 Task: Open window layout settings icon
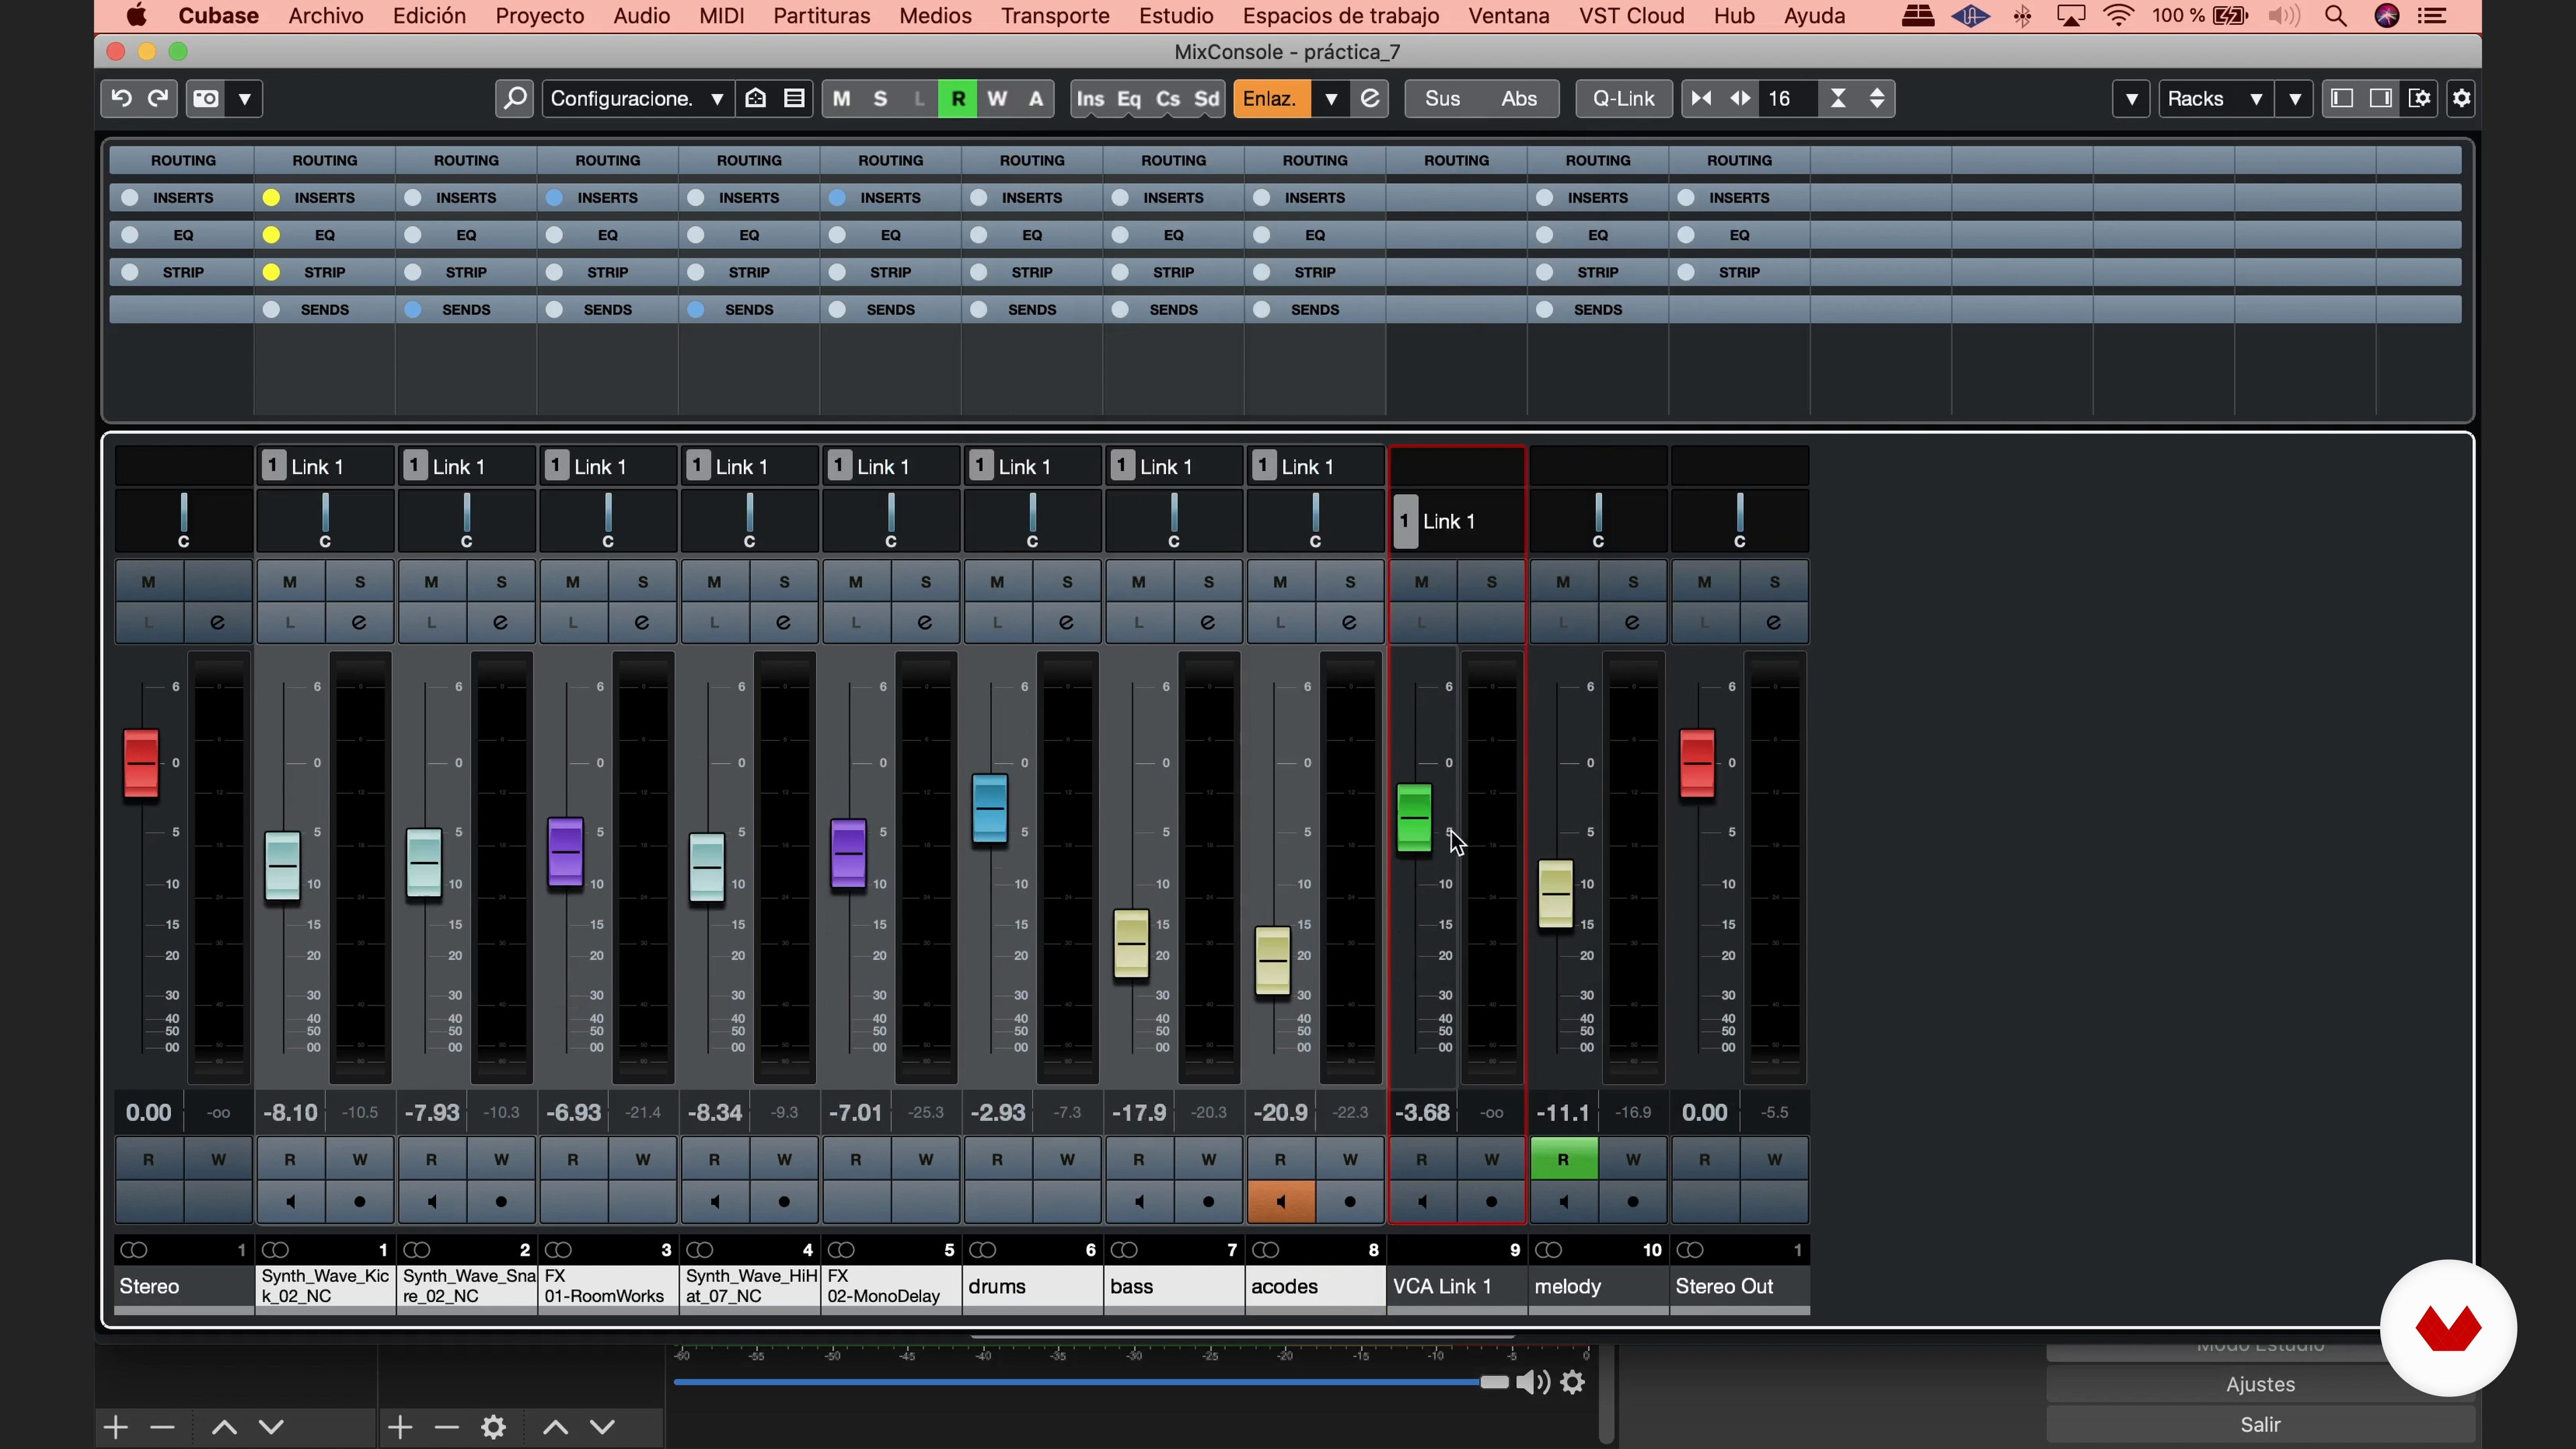tap(2420, 98)
